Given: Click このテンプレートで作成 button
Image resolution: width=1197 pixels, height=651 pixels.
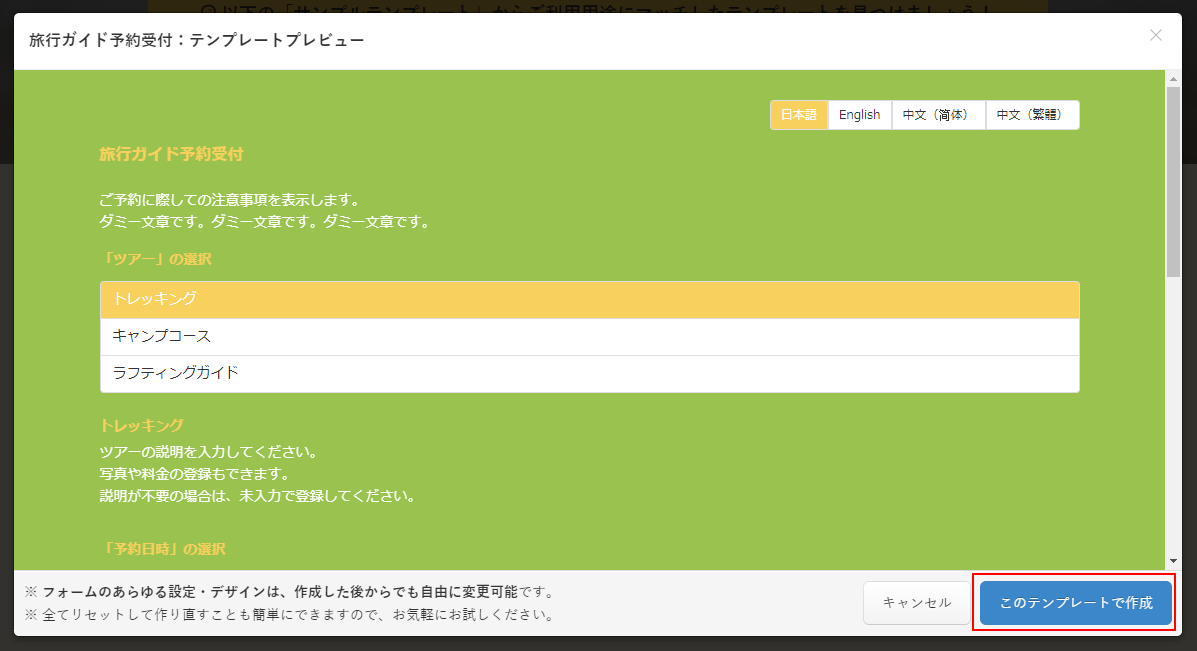Looking at the screenshot, I should (1075, 603).
